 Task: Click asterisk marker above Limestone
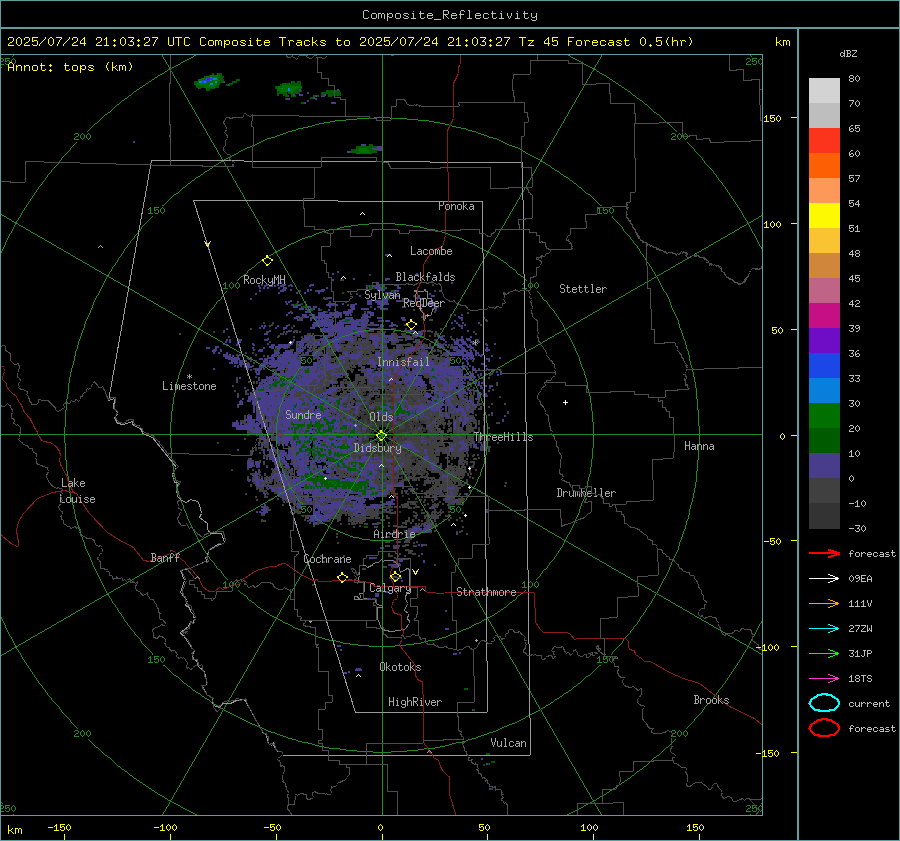tap(189, 377)
